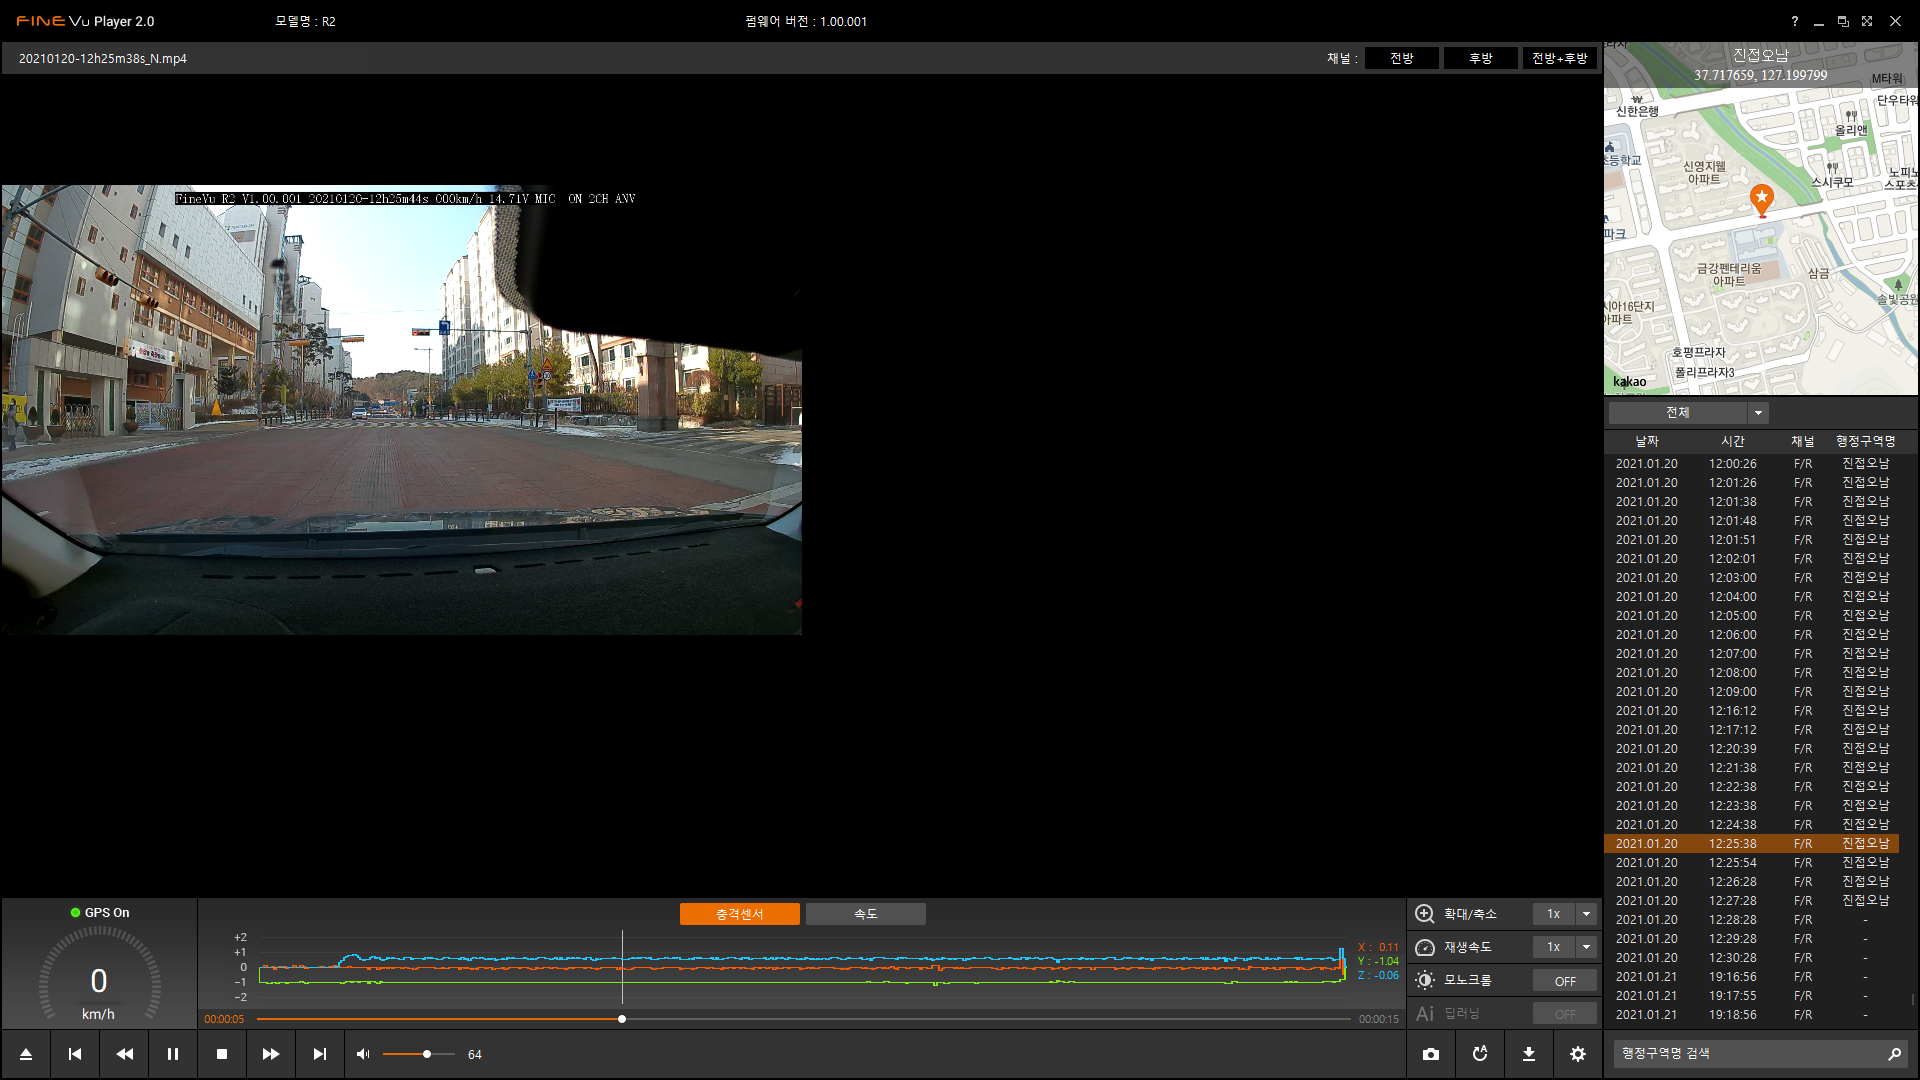Click the eject/open file icon
Viewport: 1920px width, 1080px height.
click(26, 1054)
